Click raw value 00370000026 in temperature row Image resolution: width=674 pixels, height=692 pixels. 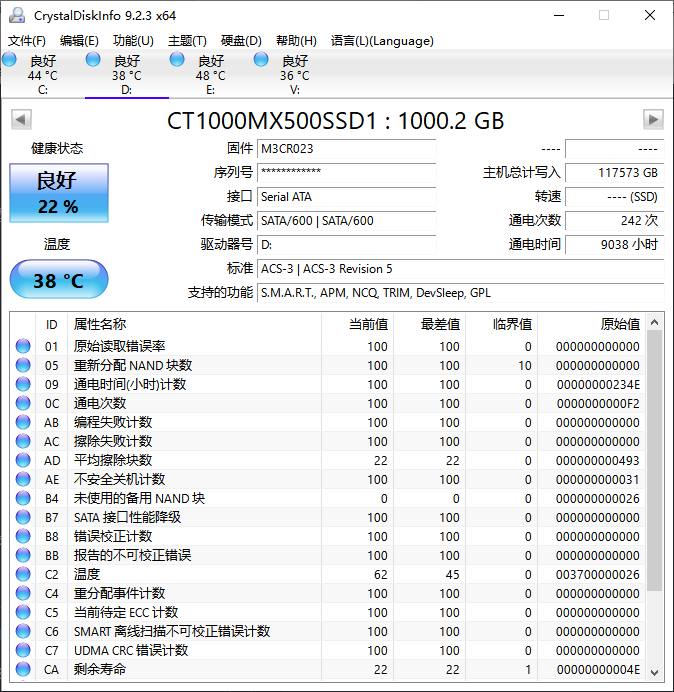point(597,575)
